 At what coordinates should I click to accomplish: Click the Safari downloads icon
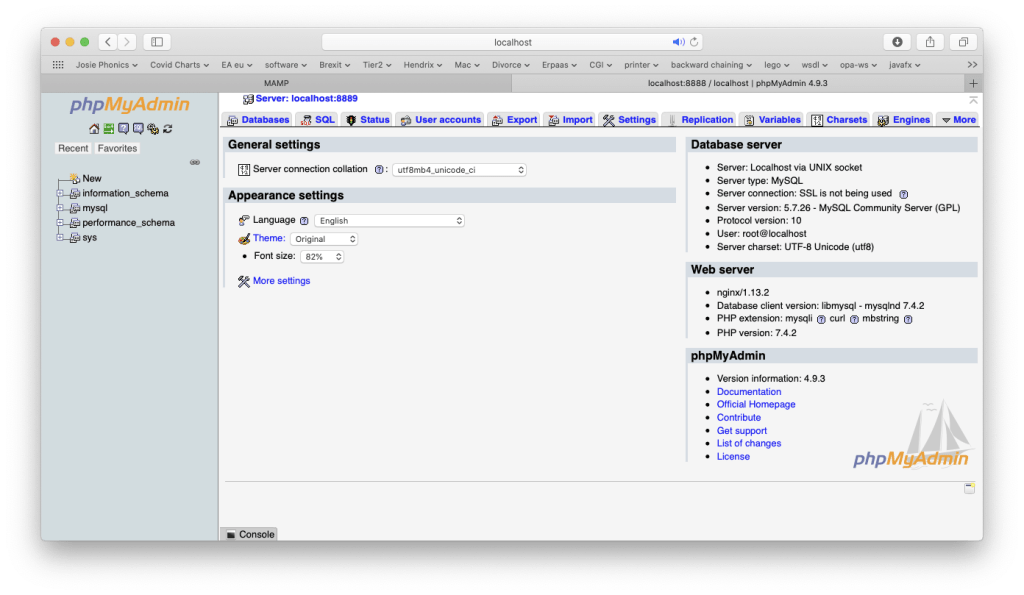897,42
